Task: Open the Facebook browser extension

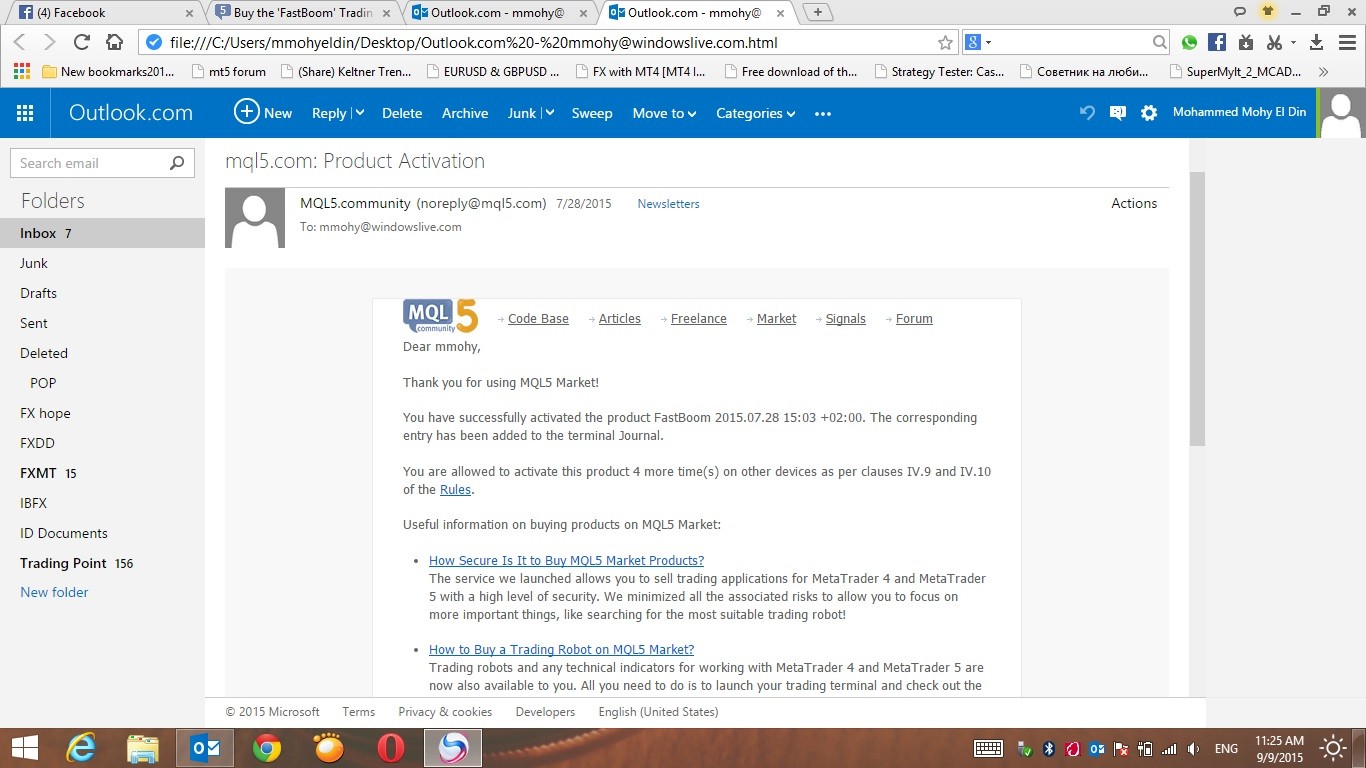Action: (x=1217, y=42)
